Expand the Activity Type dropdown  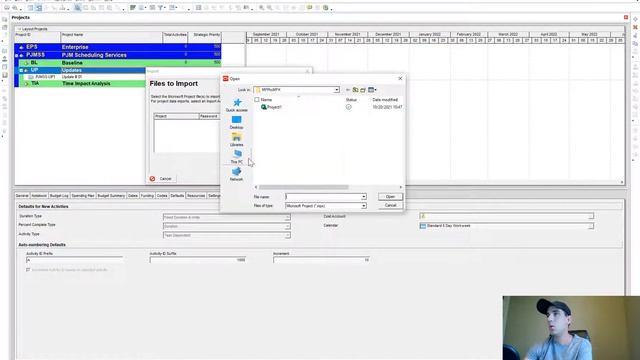(x=287, y=235)
